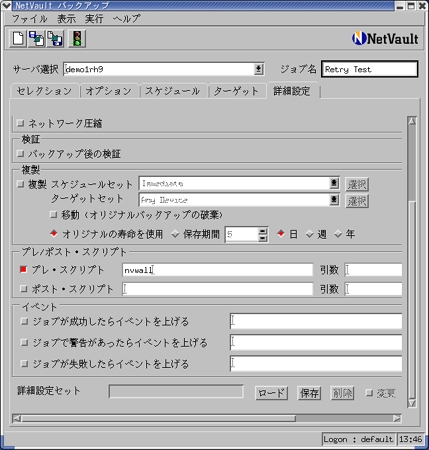Enable ジョブで警告があったらイベントを上げる checkbox
The height and width of the screenshot is (450, 429).
click(24, 342)
